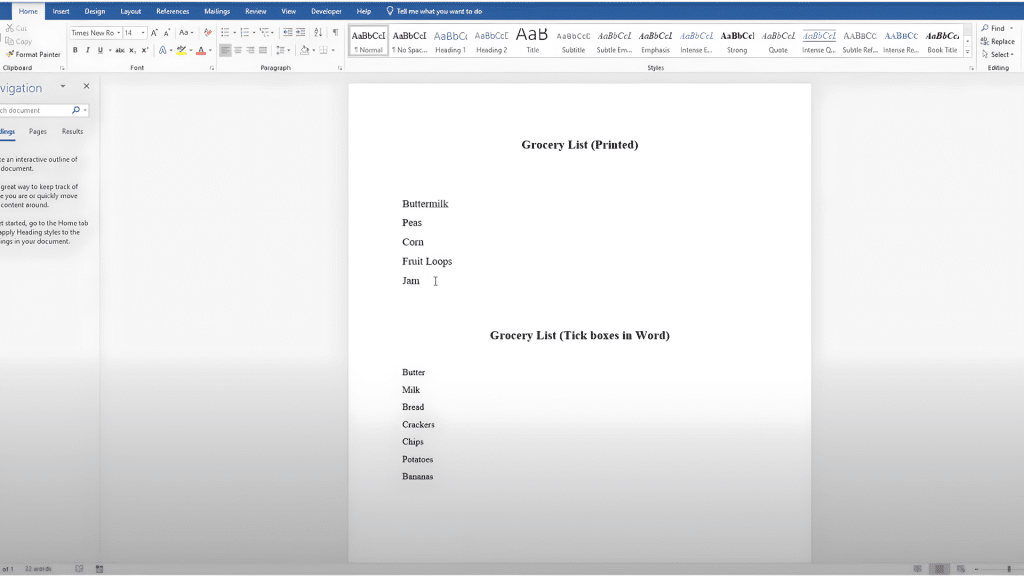Viewport: 1024px width, 576px height.
Task: Apply bullet list formatting
Action: pos(224,33)
